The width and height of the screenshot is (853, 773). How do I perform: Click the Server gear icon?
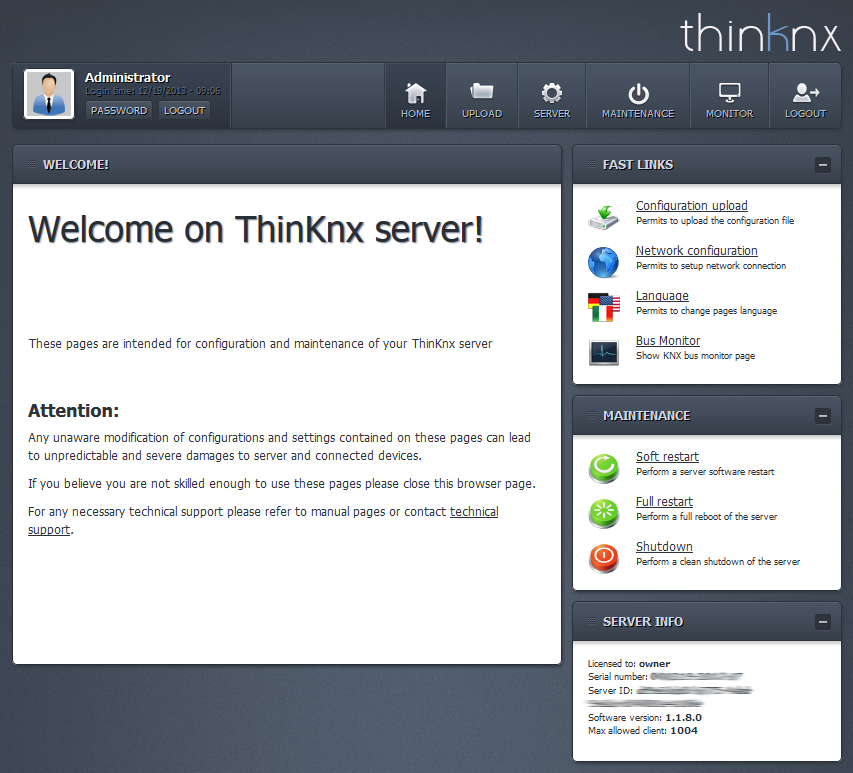pyautogui.click(x=552, y=93)
